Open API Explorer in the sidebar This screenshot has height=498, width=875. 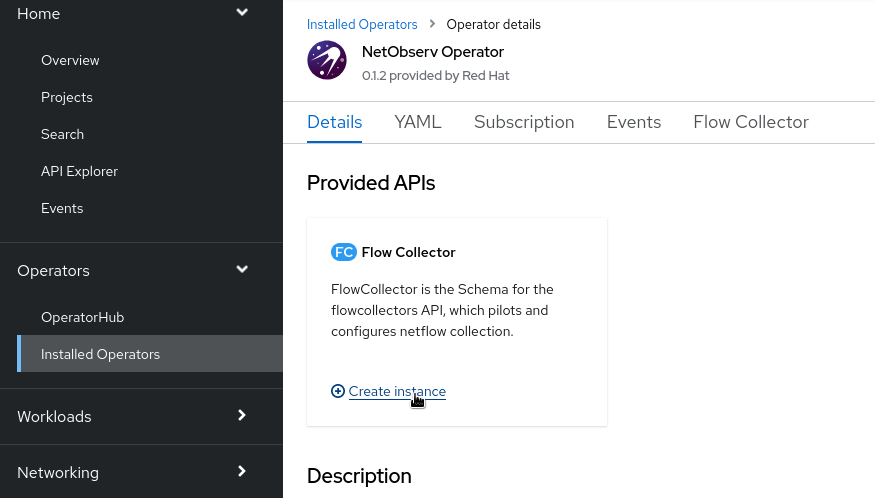tap(79, 171)
